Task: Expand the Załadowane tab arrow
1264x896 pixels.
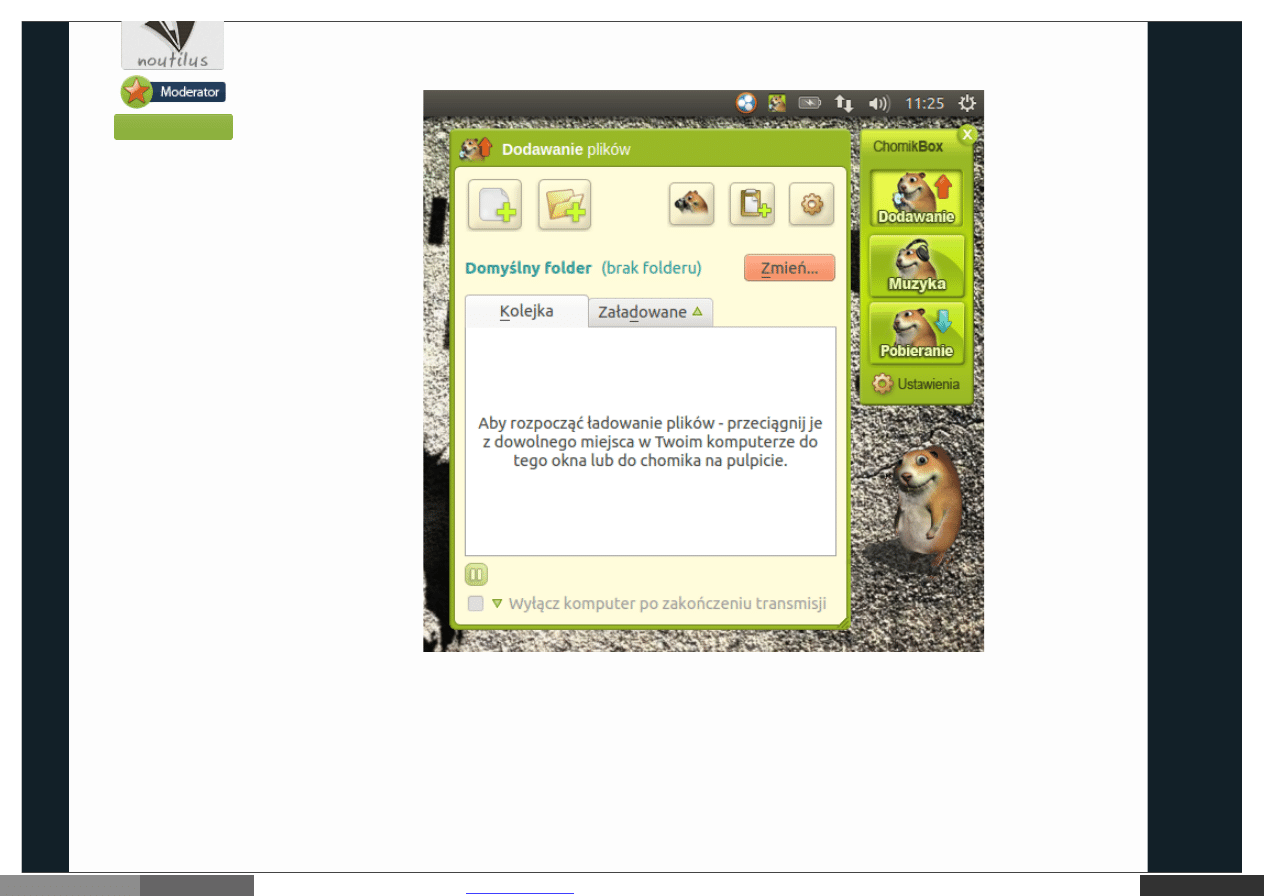Action: (x=697, y=311)
